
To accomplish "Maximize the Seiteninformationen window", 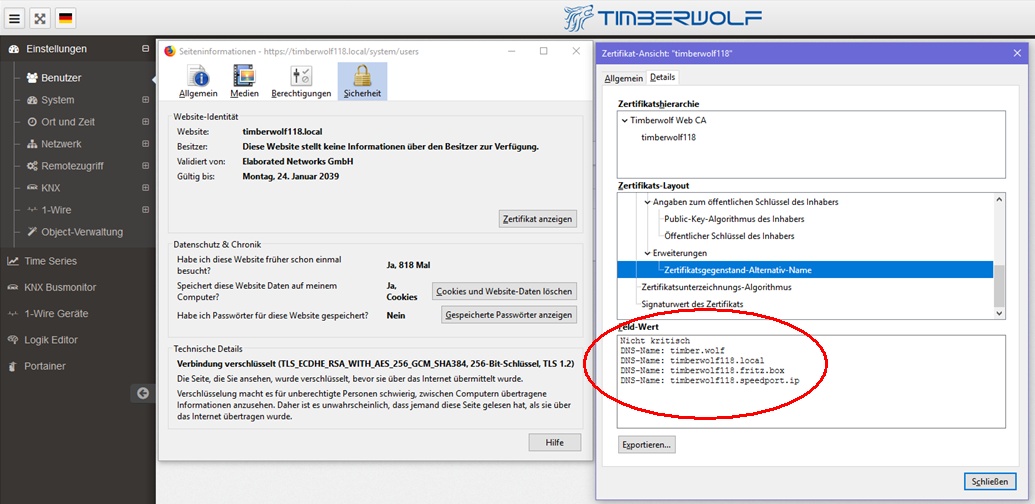I will pyautogui.click(x=543, y=51).
